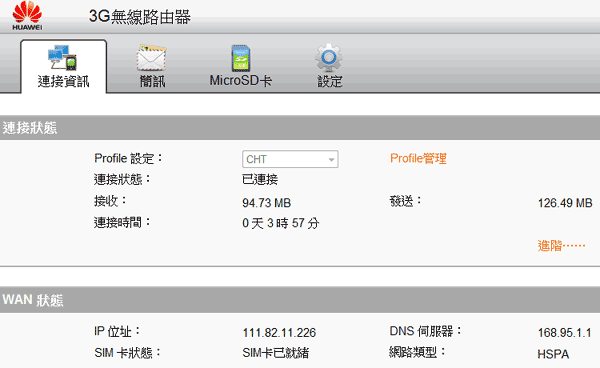Select the IP 位址 label
600x368 pixels.
[117, 331]
